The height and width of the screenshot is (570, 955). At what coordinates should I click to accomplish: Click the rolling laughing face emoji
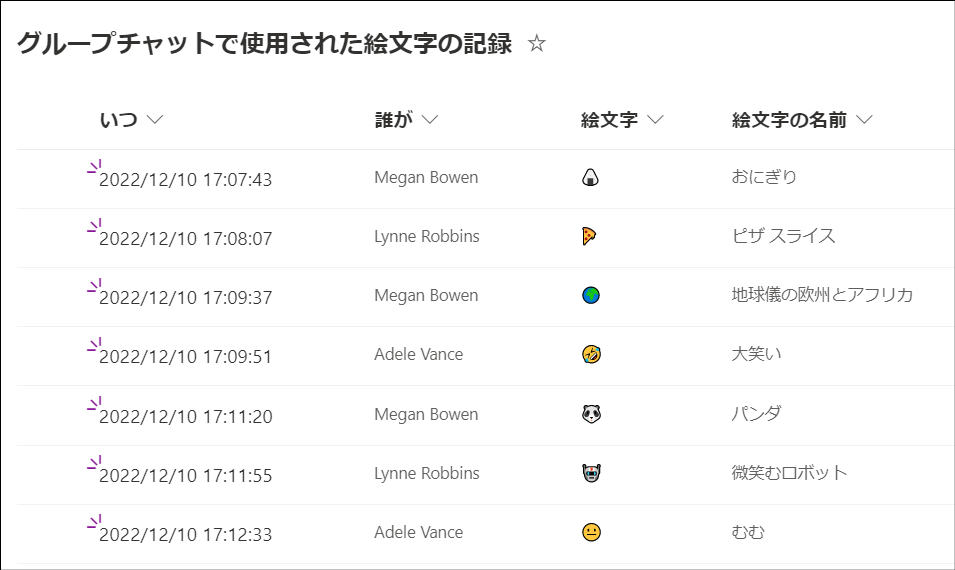[x=591, y=354]
